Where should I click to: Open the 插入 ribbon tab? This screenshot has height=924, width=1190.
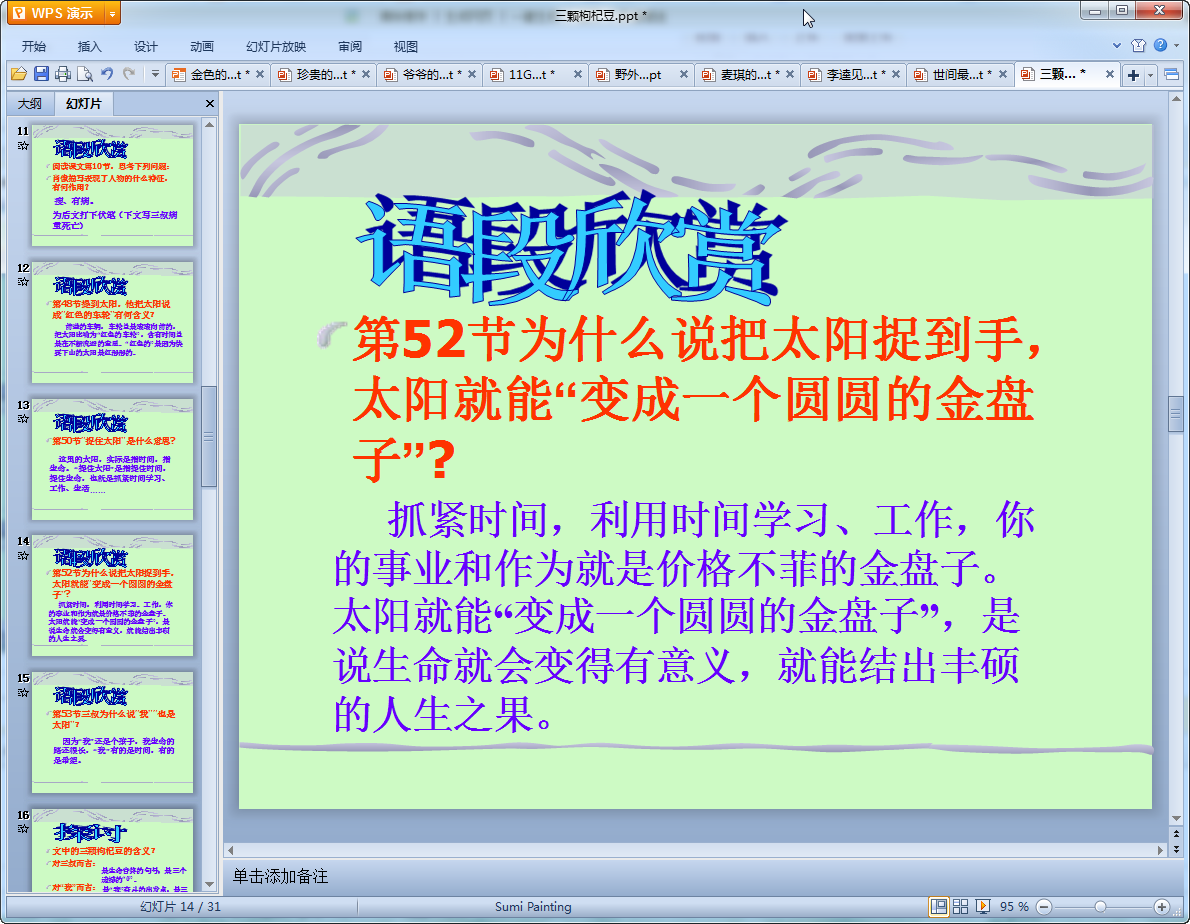click(90, 46)
